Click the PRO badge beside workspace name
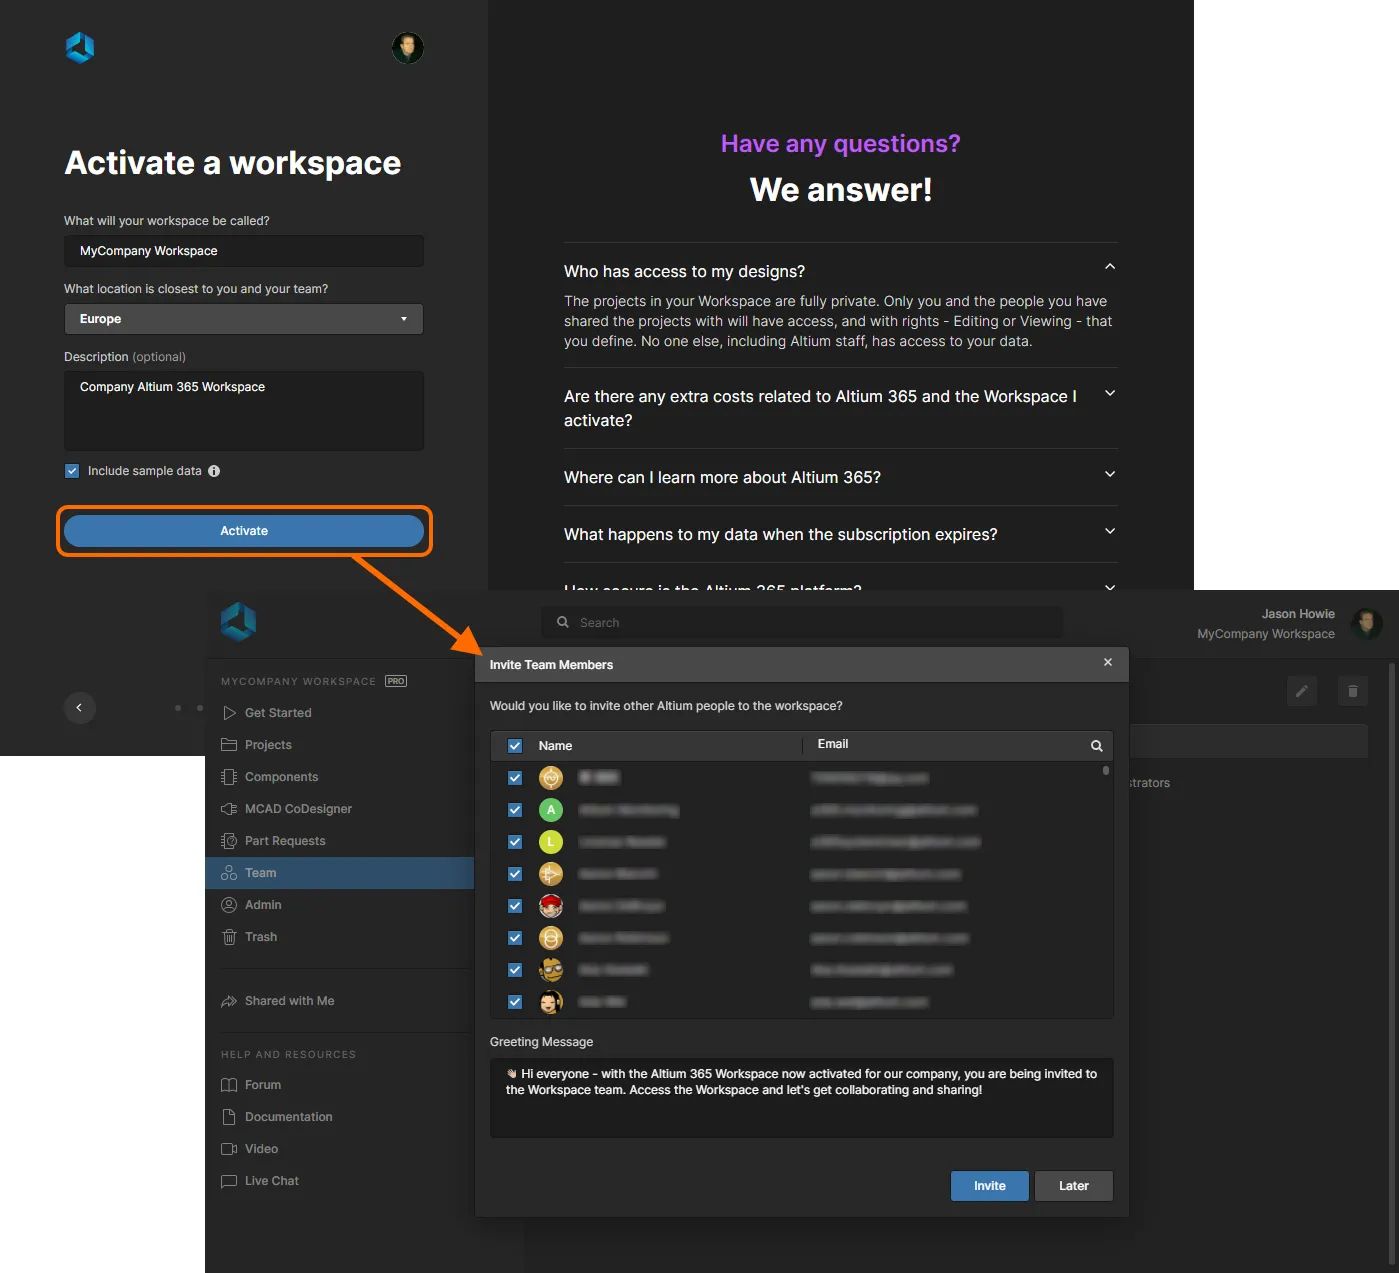Image resolution: width=1399 pixels, height=1273 pixels. (396, 681)
